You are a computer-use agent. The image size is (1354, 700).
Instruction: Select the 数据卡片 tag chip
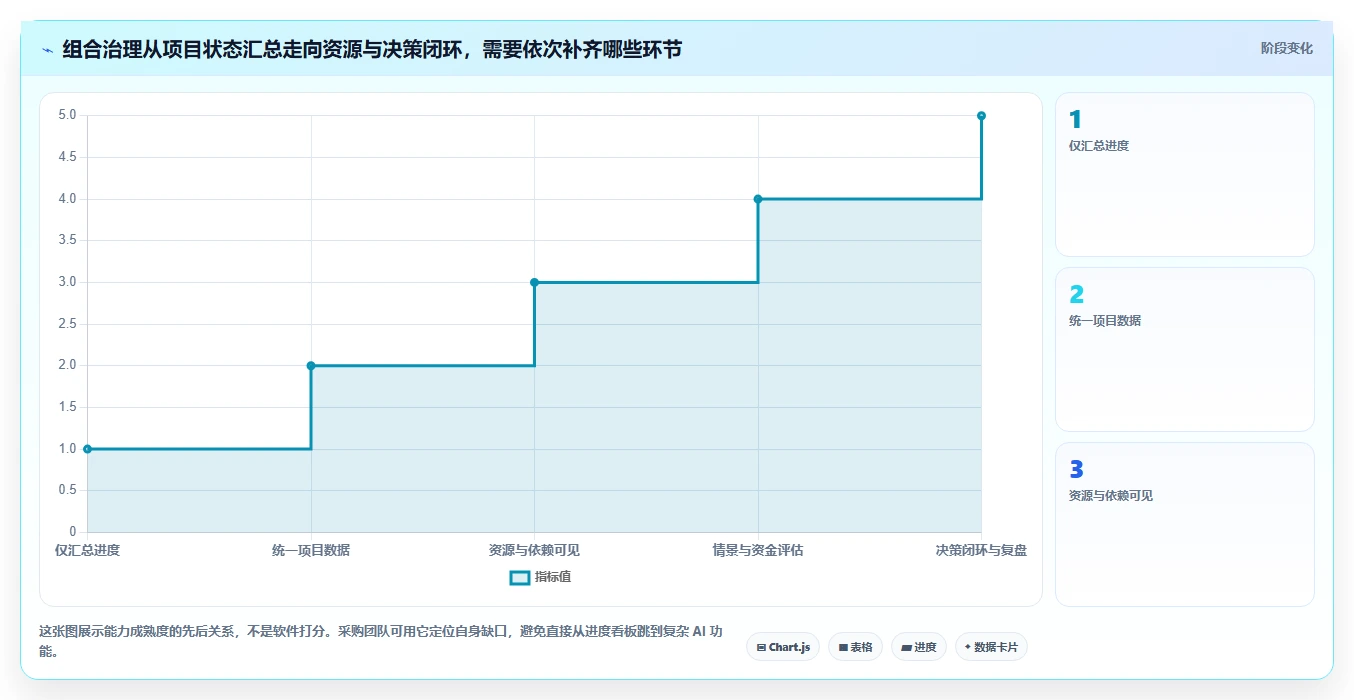coord(991,647)
